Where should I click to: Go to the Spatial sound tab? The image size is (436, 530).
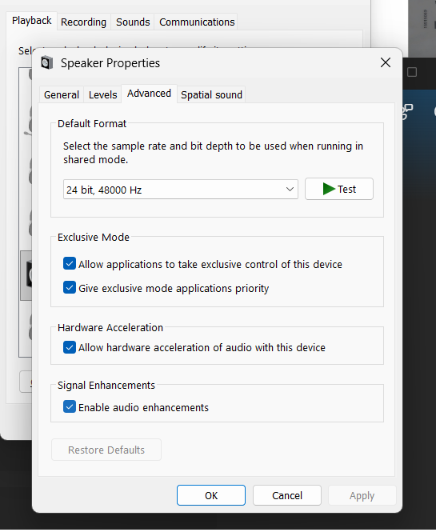(x=212, y=95)
